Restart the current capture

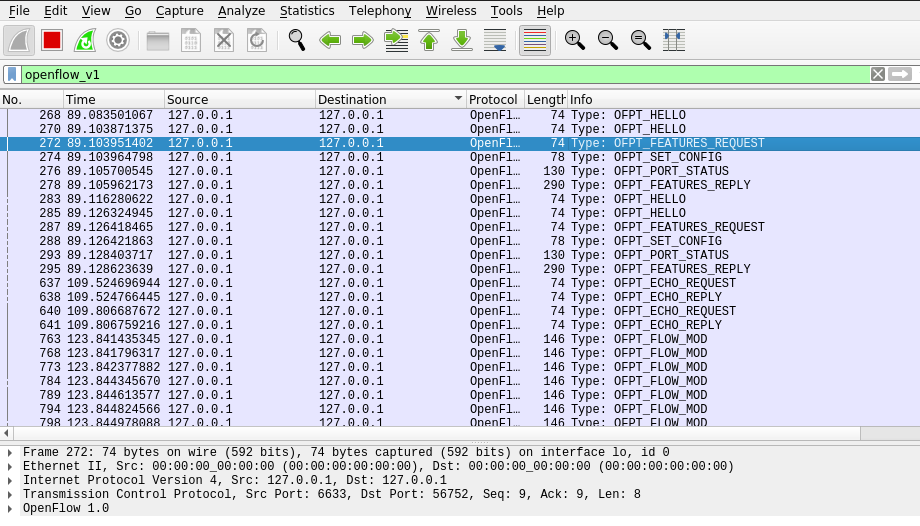coord(85,40)
